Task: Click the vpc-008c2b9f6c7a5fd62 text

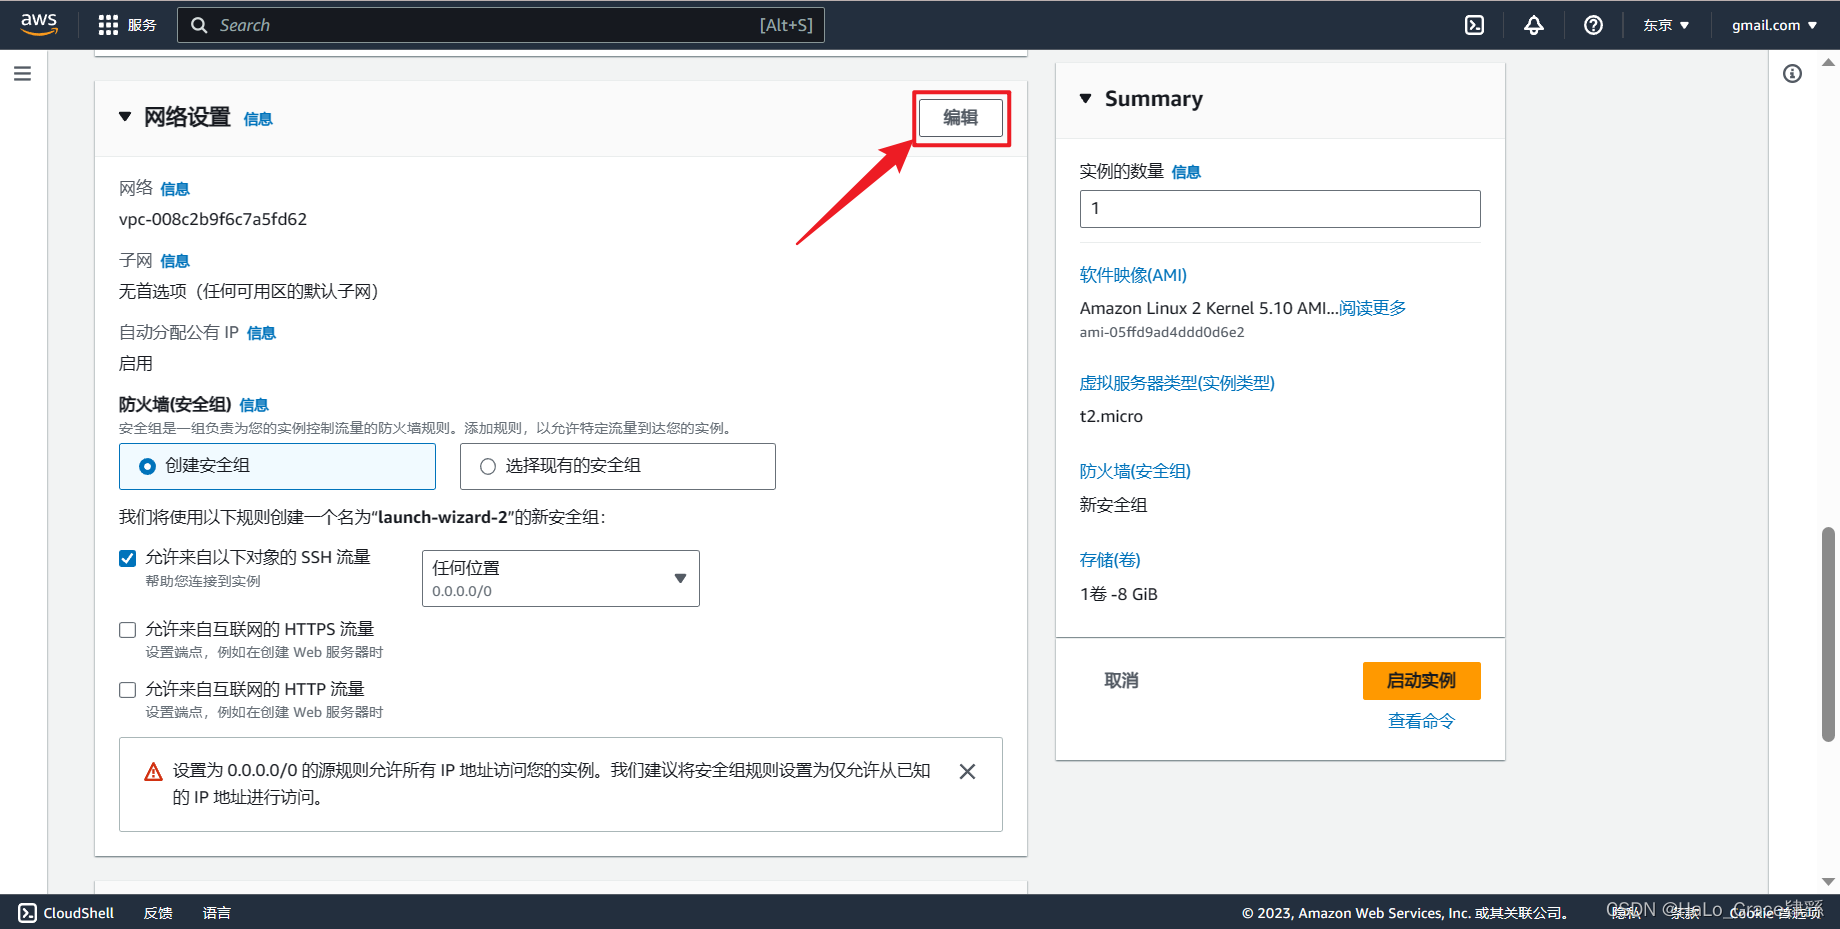Action: click(213, 219)
